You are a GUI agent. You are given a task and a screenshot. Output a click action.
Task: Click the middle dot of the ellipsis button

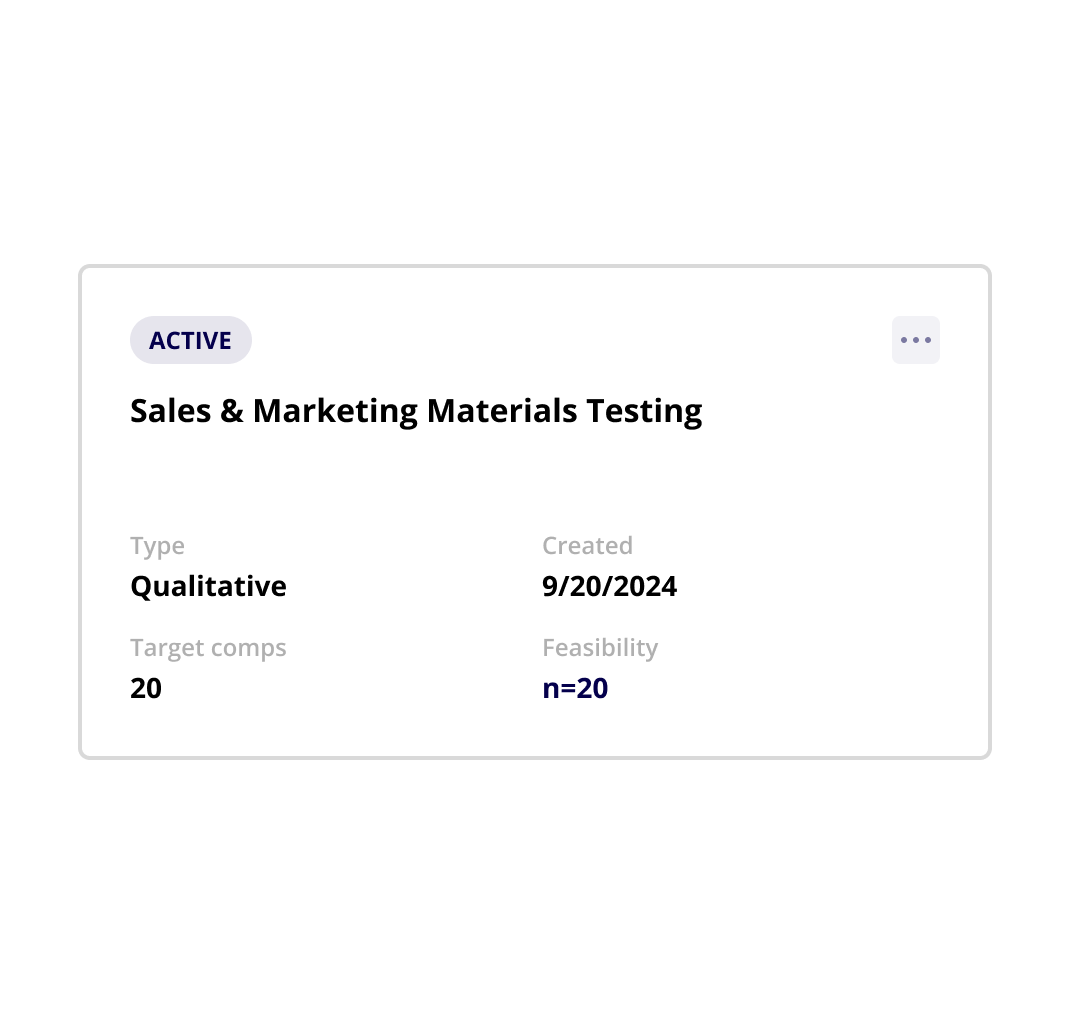click(916, 340)
